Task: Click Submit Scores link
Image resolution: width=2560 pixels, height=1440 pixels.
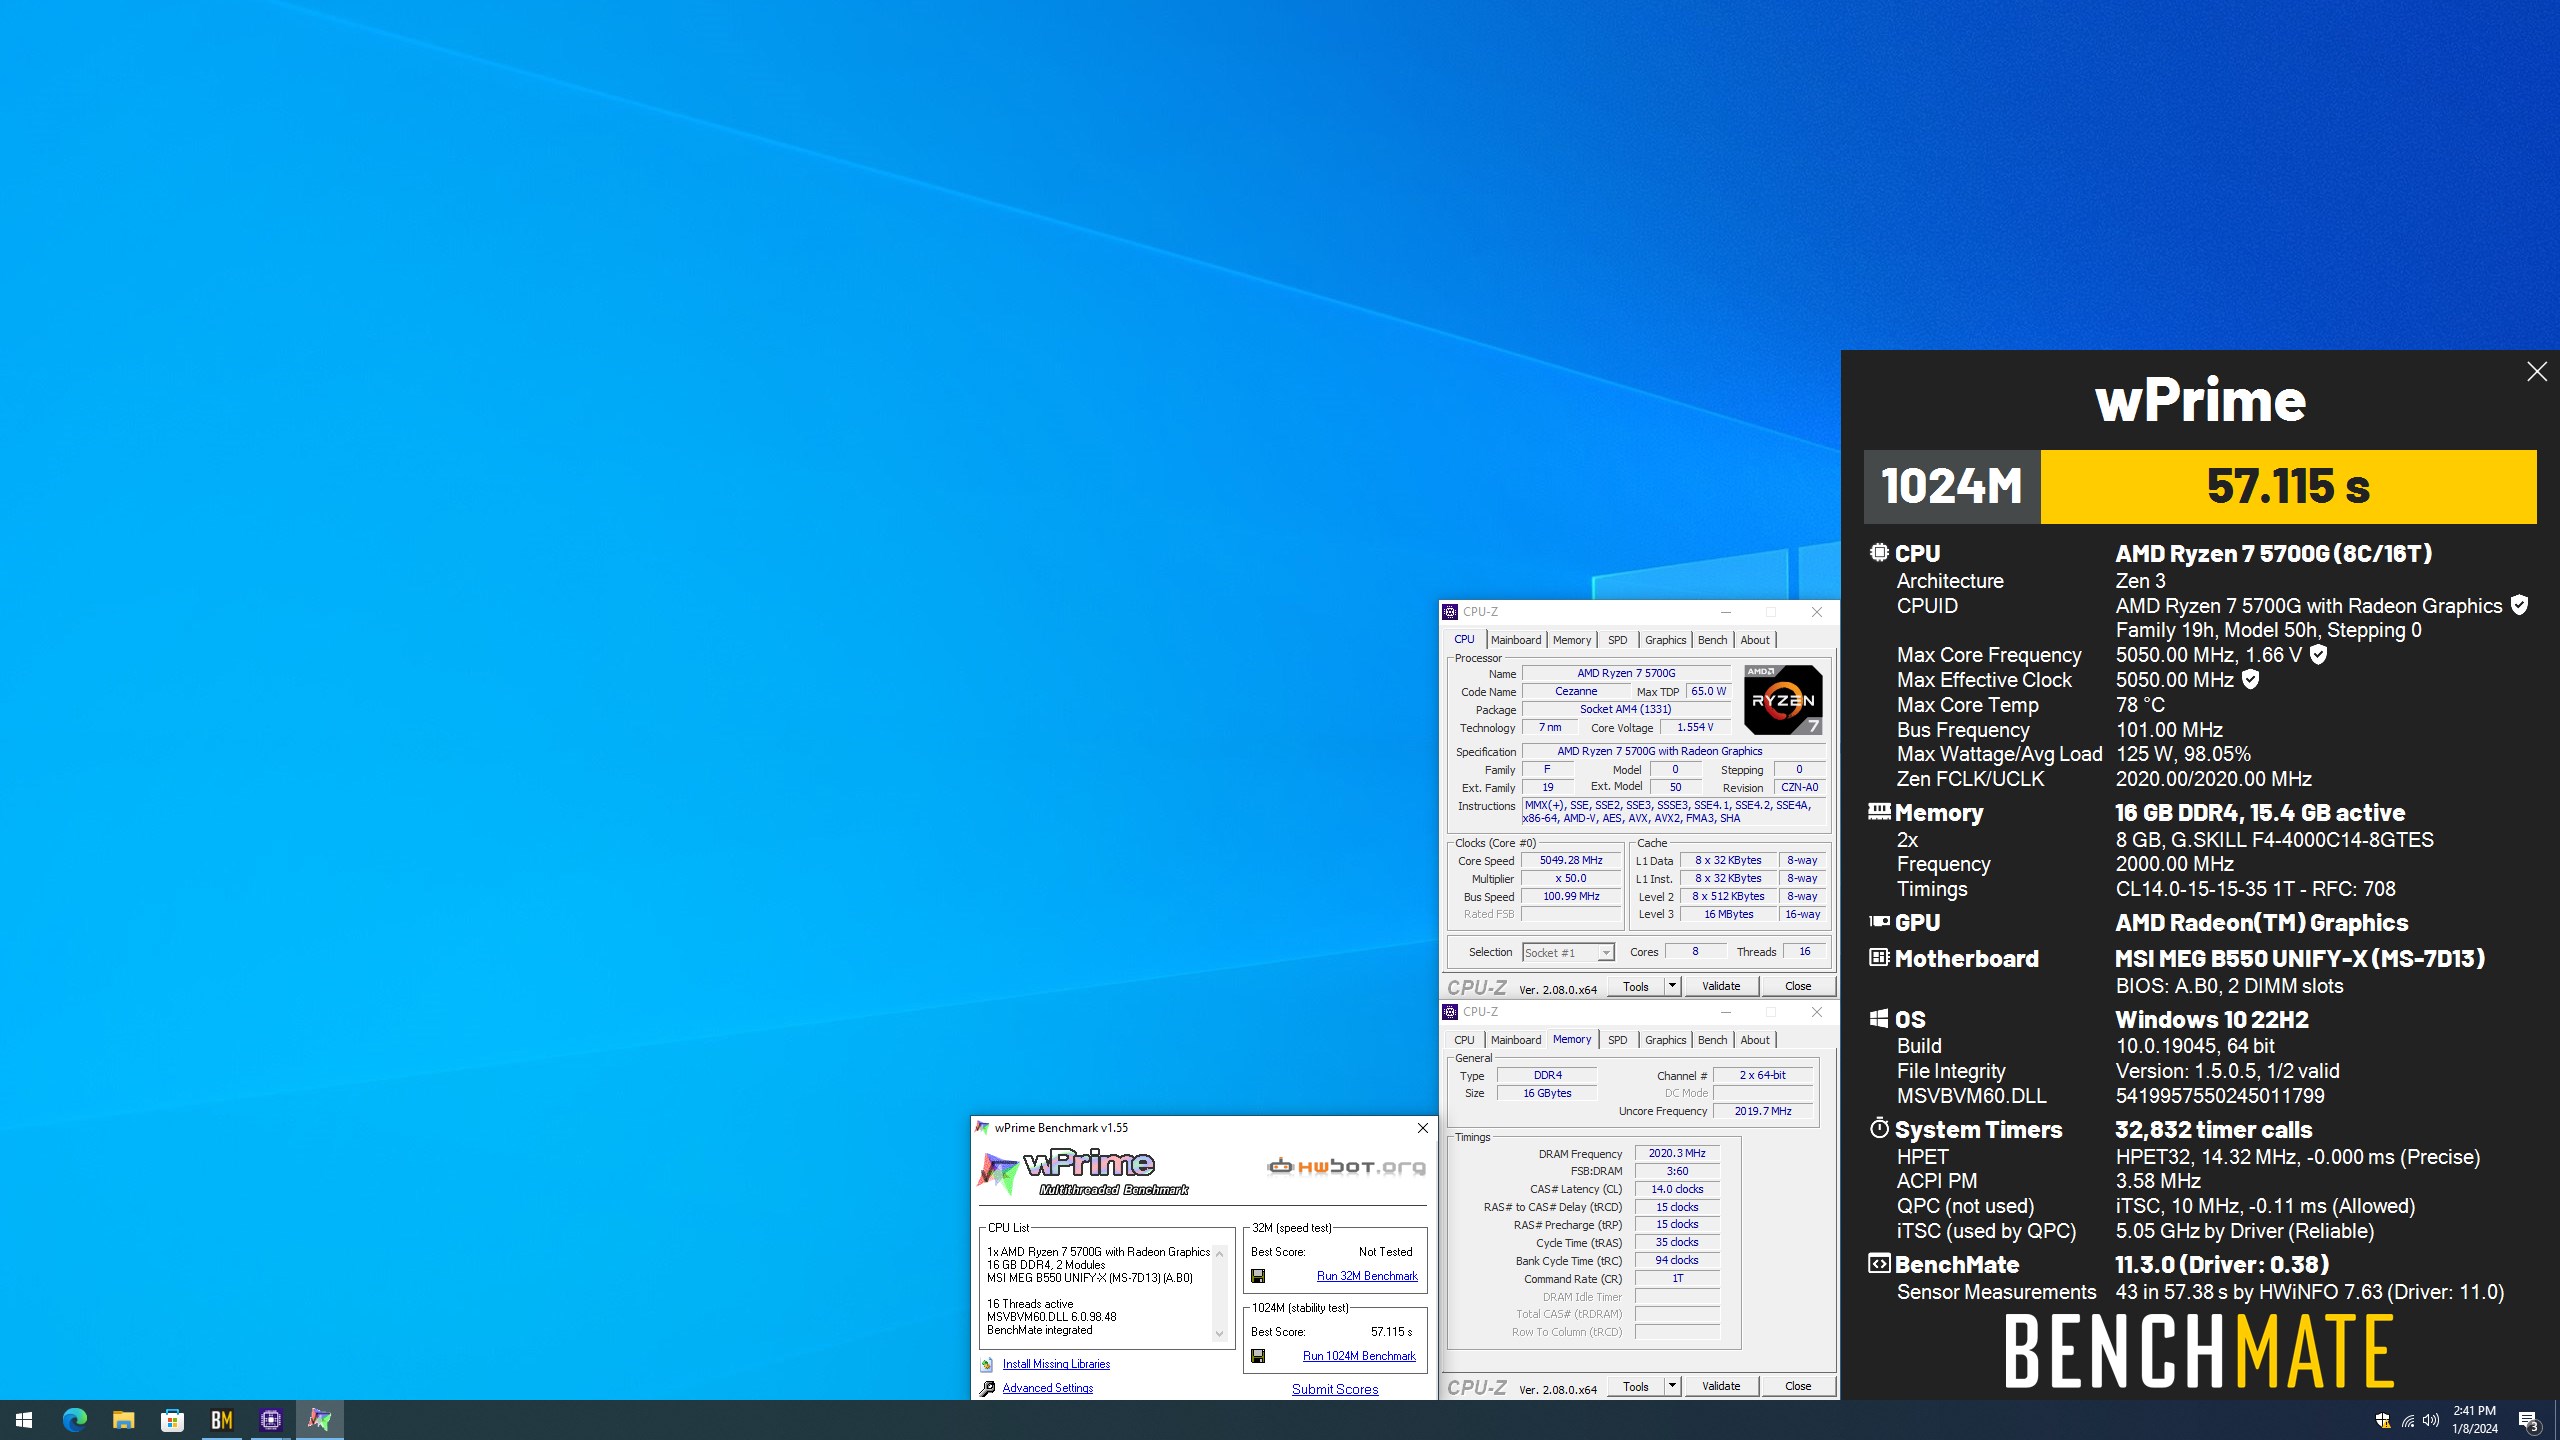Action: tap(1335, 1389)
